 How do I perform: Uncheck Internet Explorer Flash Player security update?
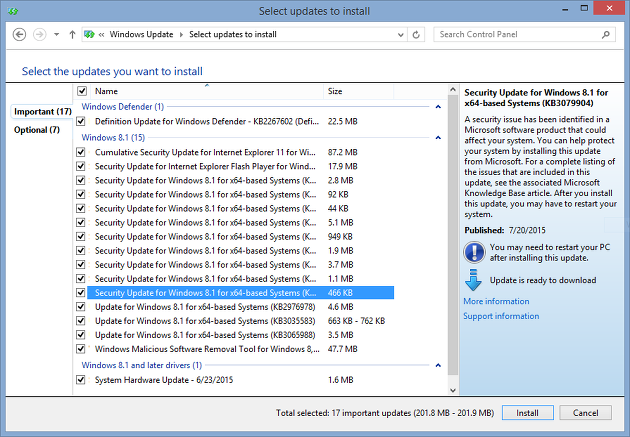(81, 166)
